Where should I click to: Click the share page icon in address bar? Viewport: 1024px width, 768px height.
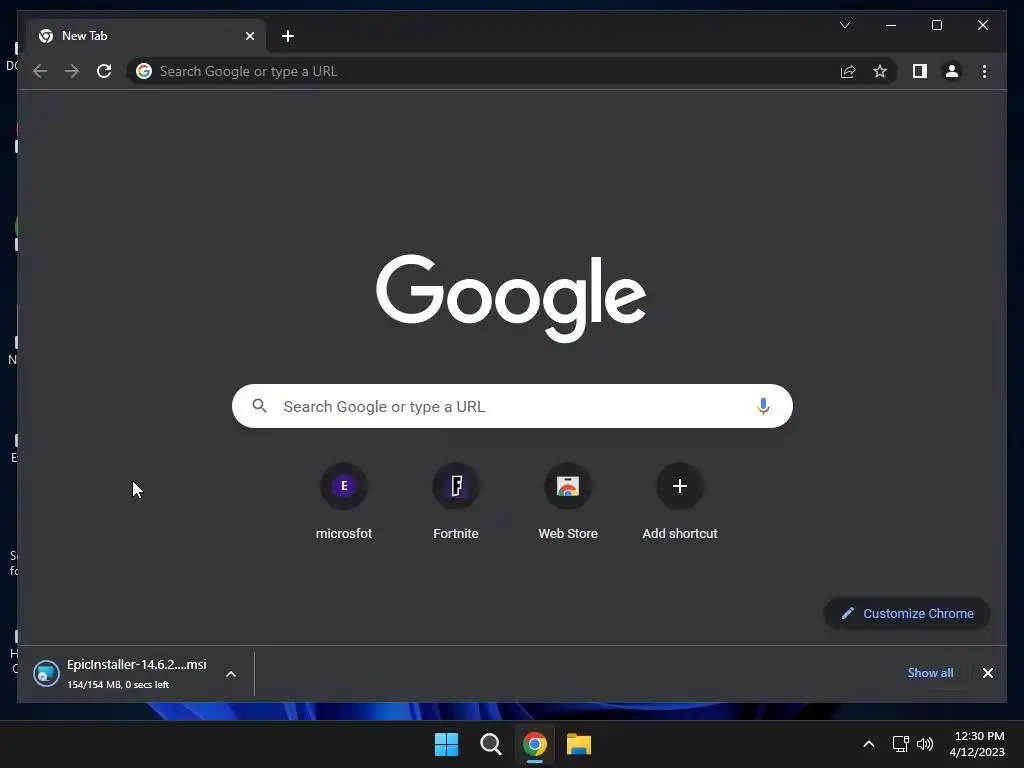point(848,71)
